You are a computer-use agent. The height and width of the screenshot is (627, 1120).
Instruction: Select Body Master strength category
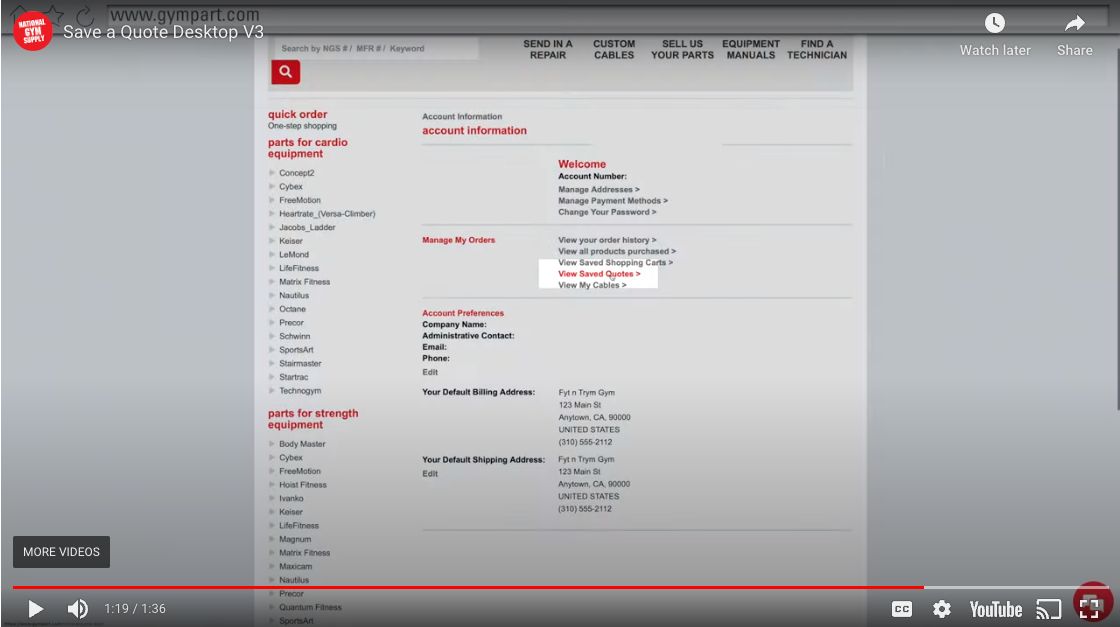click(x=302, y=444)
